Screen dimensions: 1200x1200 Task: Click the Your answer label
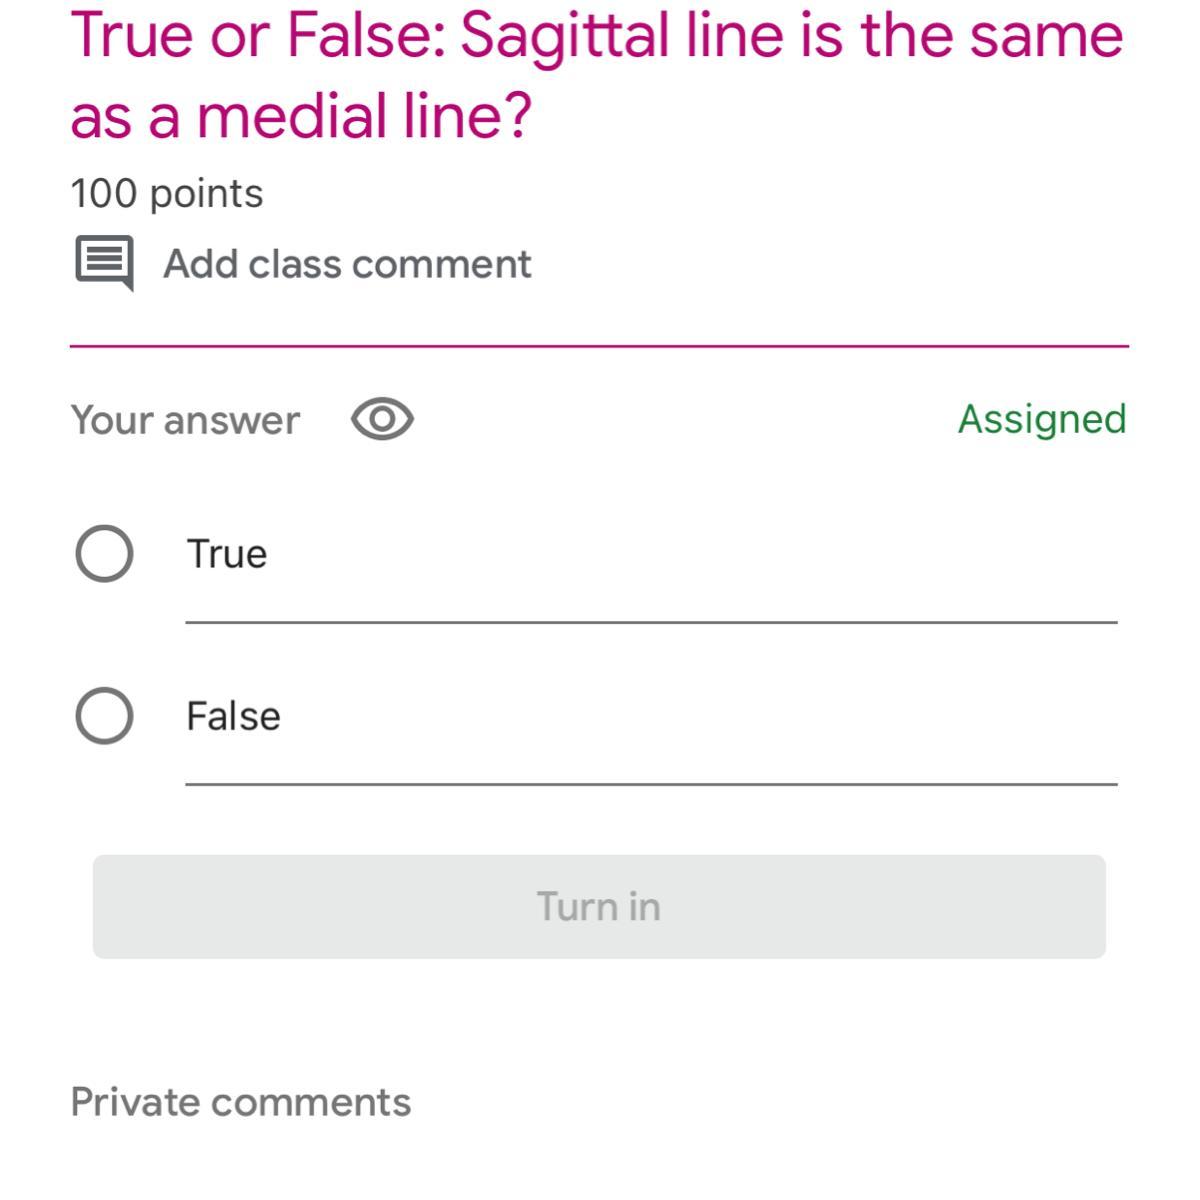pos(185,420)
